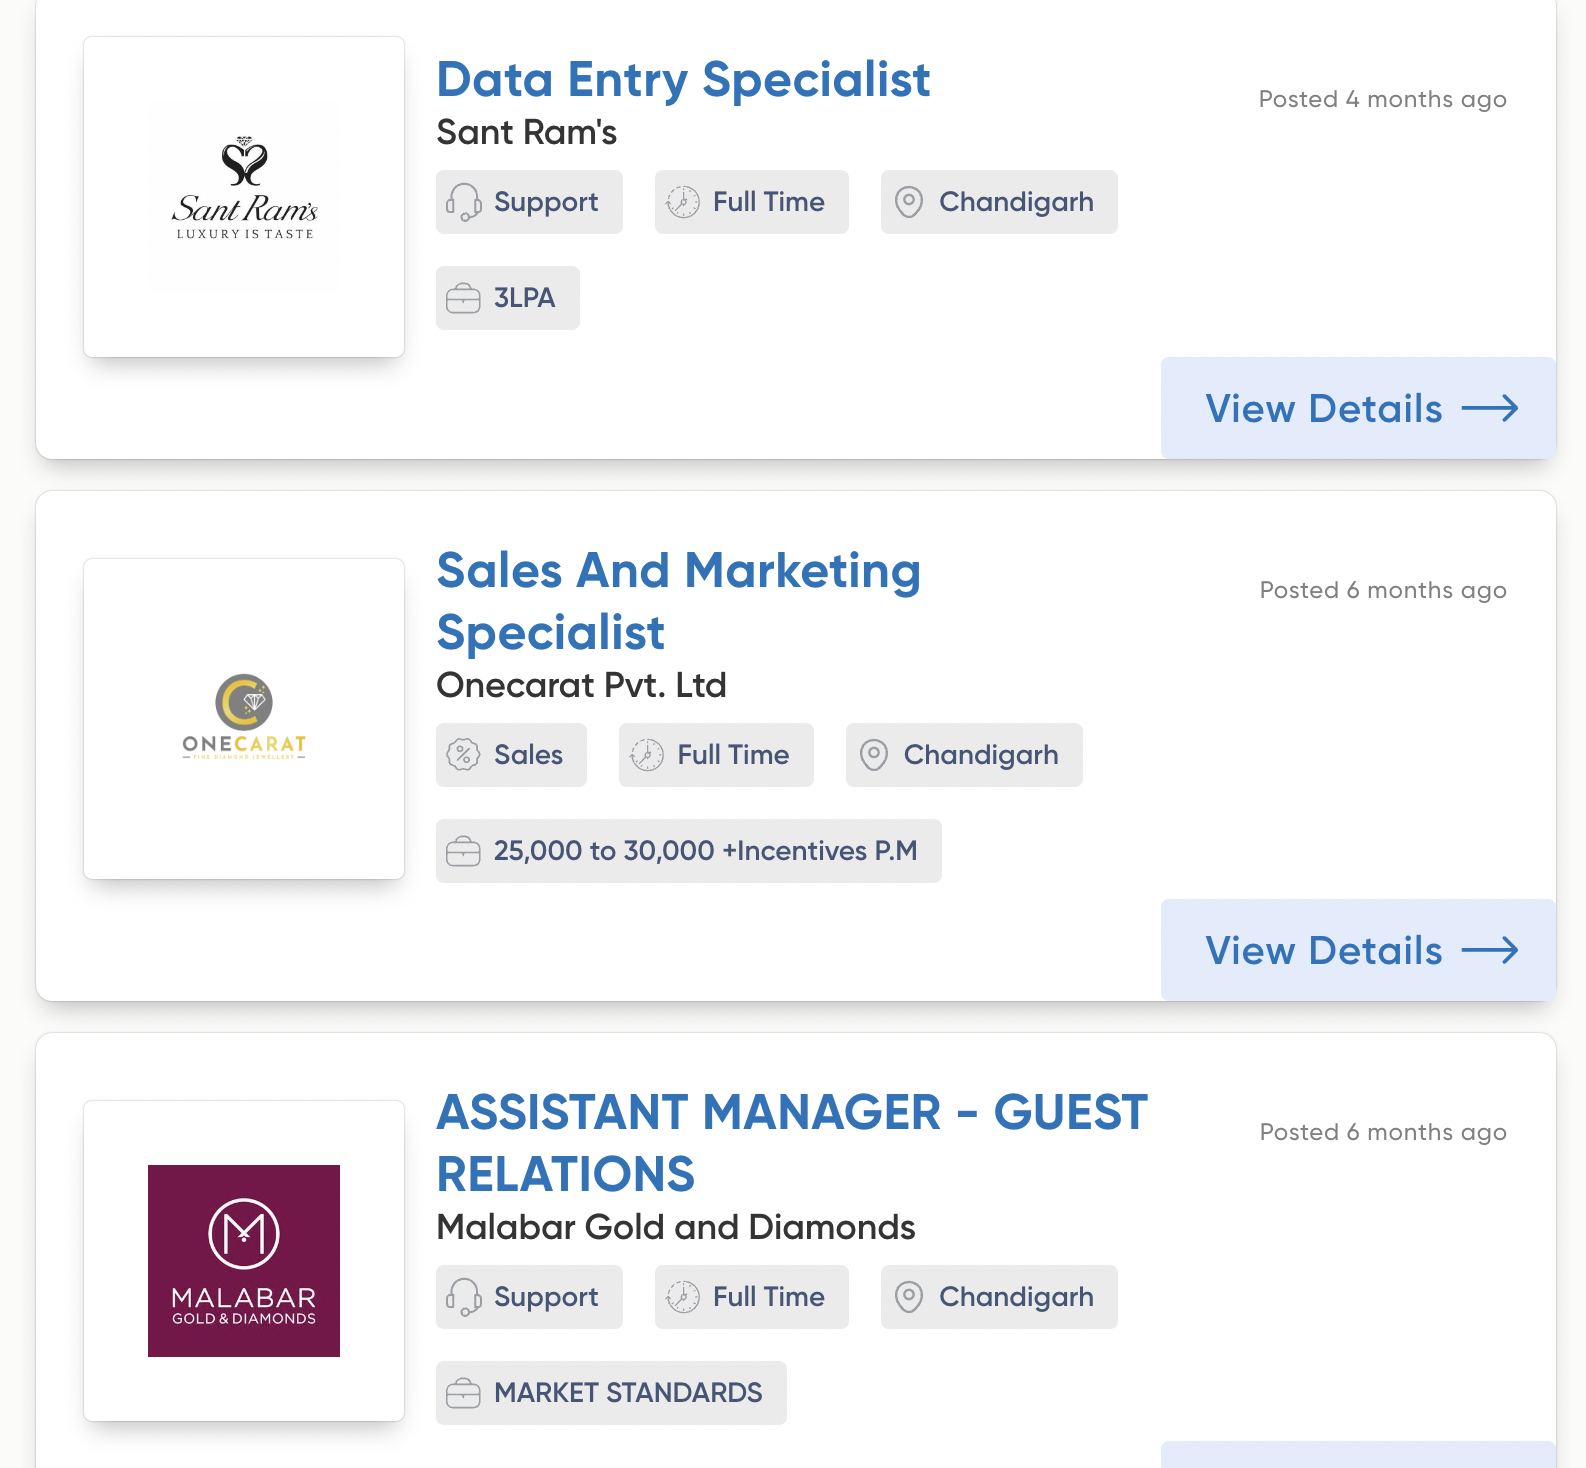Open the ASSISTANT MANAGER - GUEST RELATIONS posting
1586x1468 pixels.
[791, 1140]
